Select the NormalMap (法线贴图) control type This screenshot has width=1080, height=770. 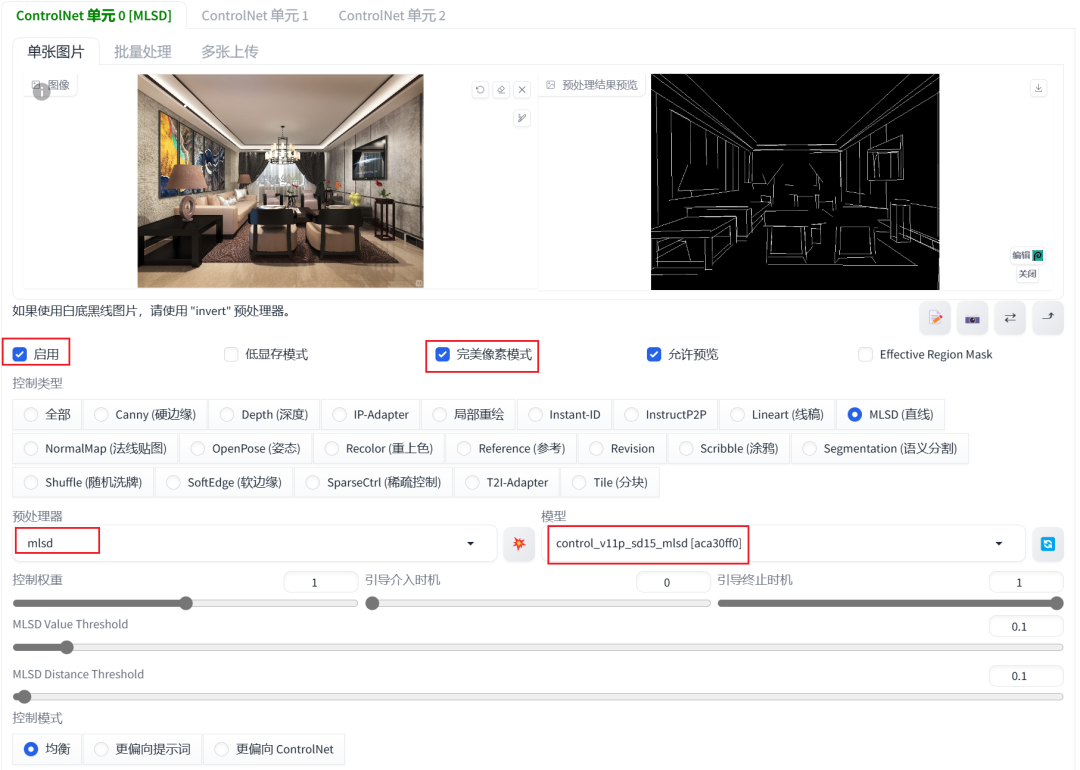pyautogui.click(x=95, y=448)
